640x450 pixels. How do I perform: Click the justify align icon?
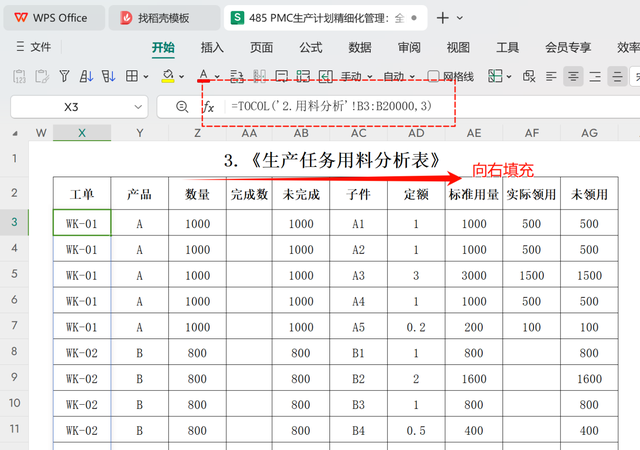(617, 76)
